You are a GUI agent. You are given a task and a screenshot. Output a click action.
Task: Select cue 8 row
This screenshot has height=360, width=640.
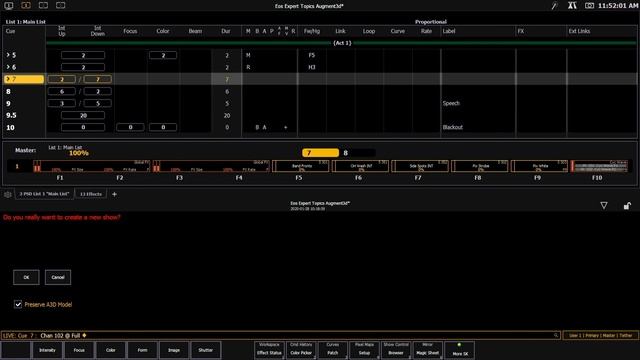pyautogui.click(x=320, y=91)
